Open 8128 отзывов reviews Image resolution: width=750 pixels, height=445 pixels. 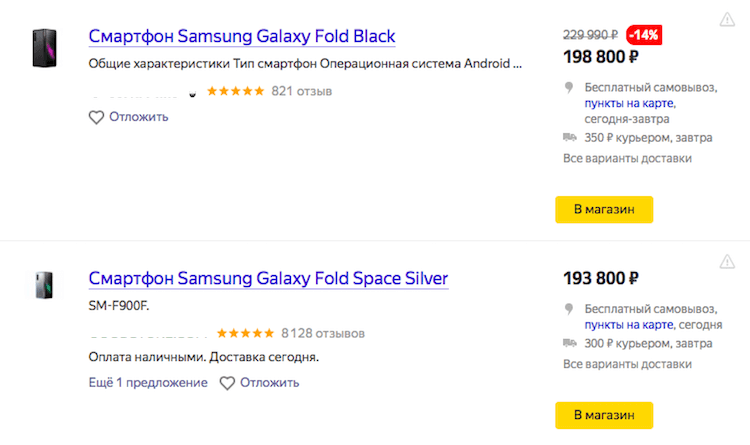pyautogui.click(x=323, y=333)
